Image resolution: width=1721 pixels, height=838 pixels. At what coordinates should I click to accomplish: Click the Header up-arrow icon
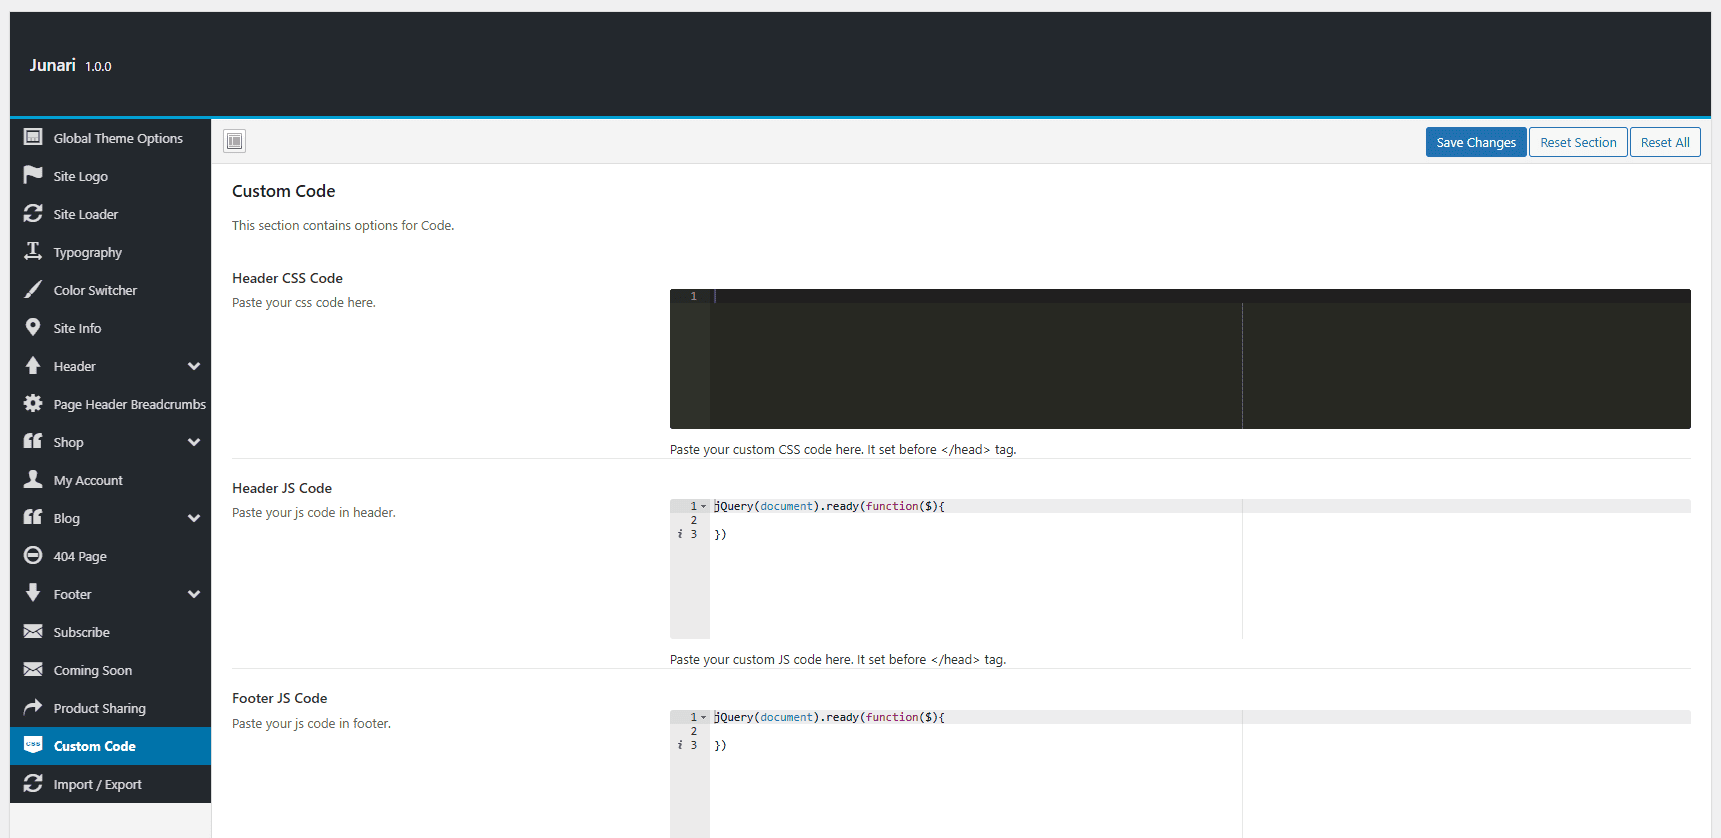tap(33, 365)
